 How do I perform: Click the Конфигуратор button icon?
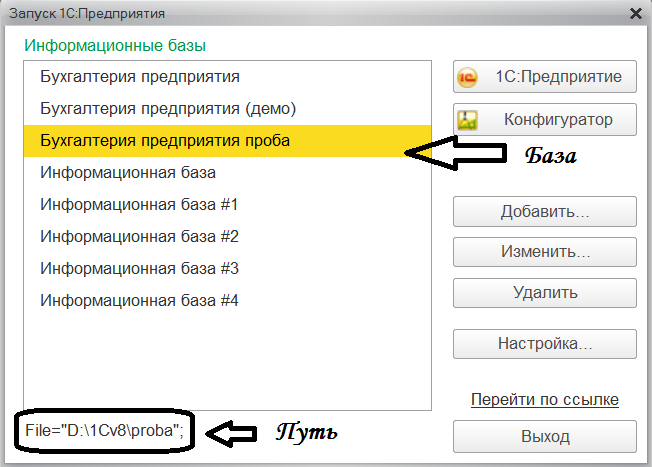pos(467,120)
